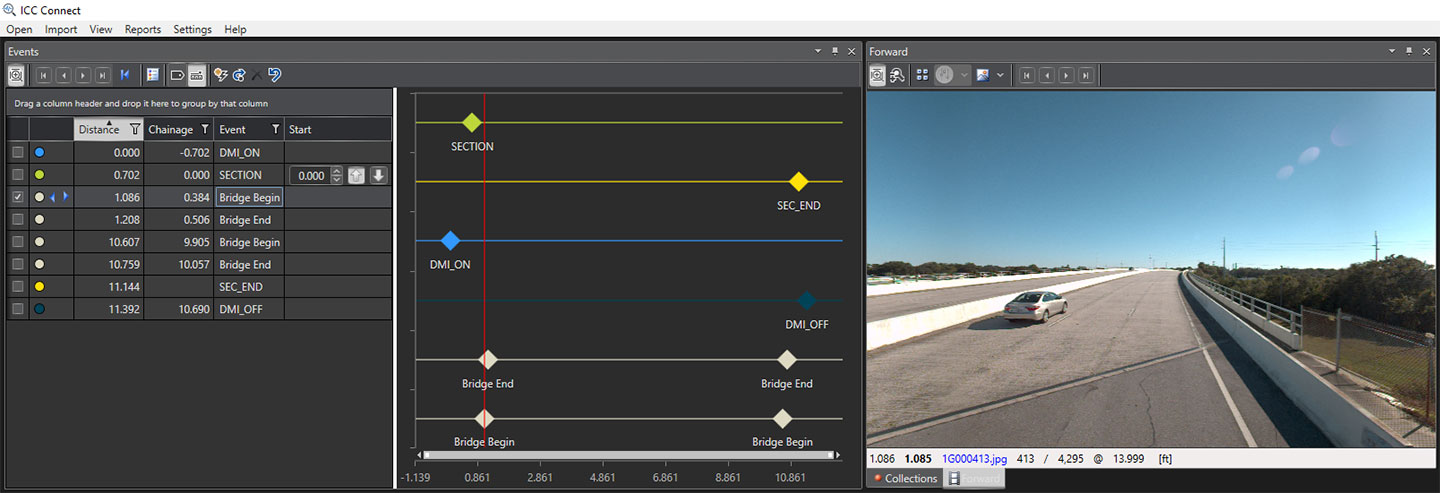Click the SECTION row down arrow button

click(x=378, y=175)
